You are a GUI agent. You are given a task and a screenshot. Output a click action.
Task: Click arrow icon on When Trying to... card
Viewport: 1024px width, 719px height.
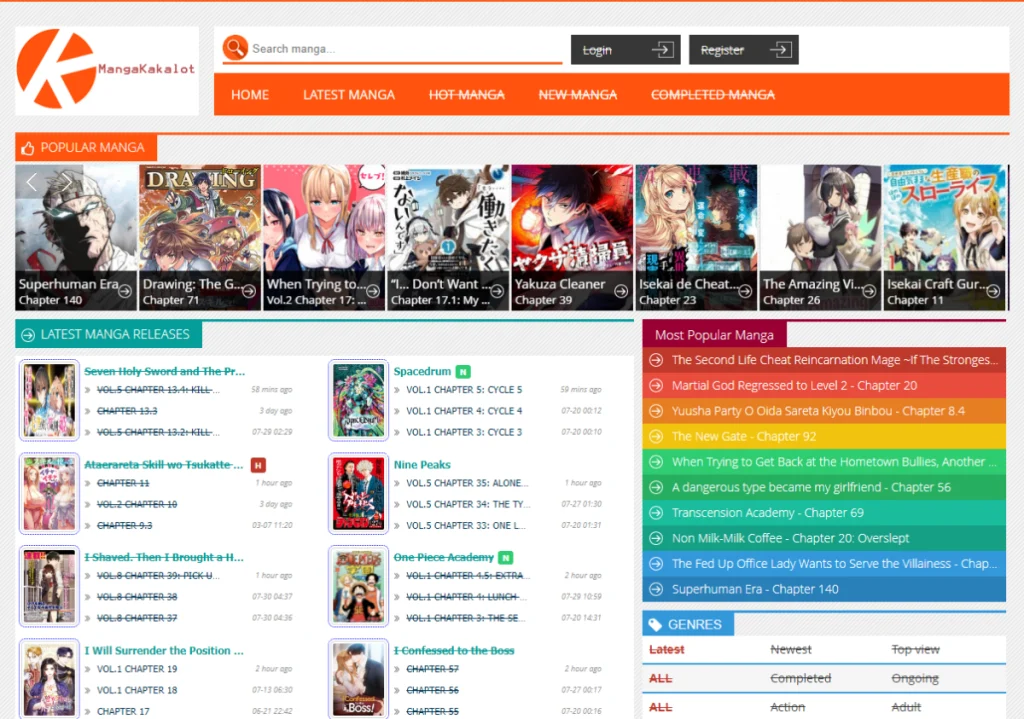[373, 291]
